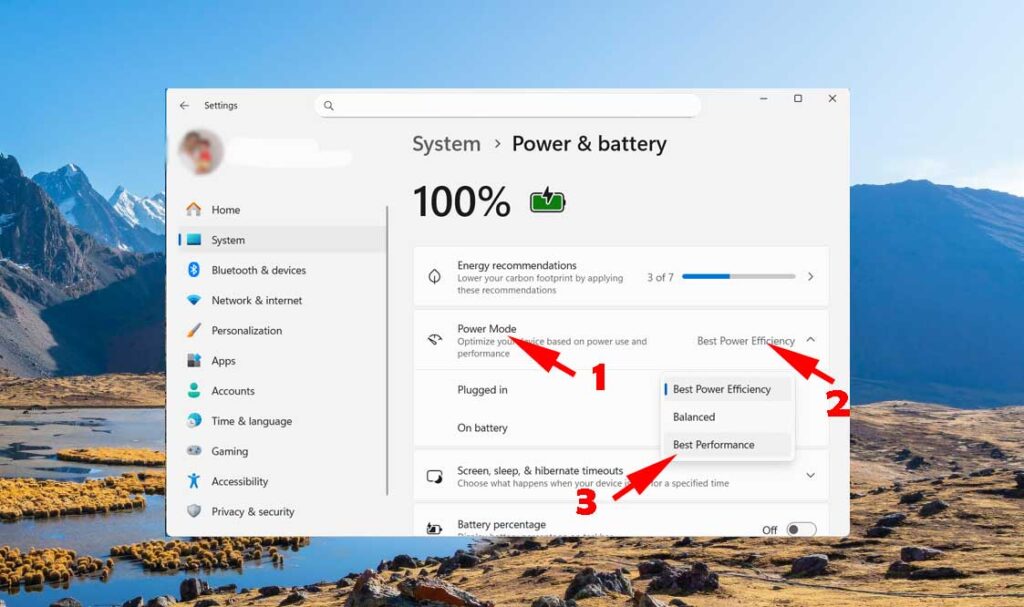This screenshot has width=1024, height=607.
Task: Click the Settings search box
Action: click(508, 105)
